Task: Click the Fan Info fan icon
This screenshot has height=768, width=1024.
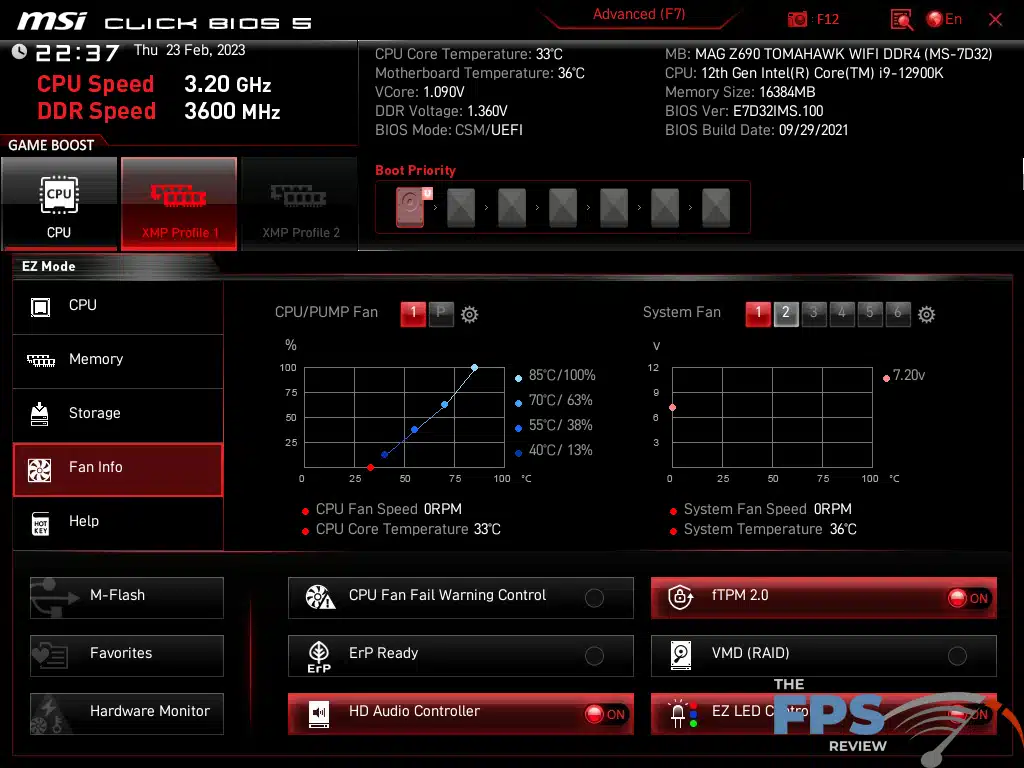Action: pyautogui.click(x=39, y=470)
